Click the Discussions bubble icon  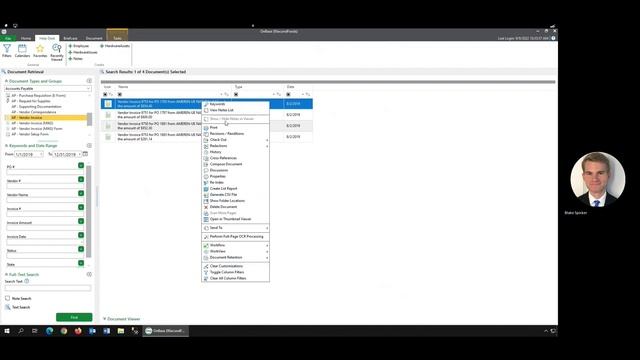pyautogui.click(x=206, y=170)
